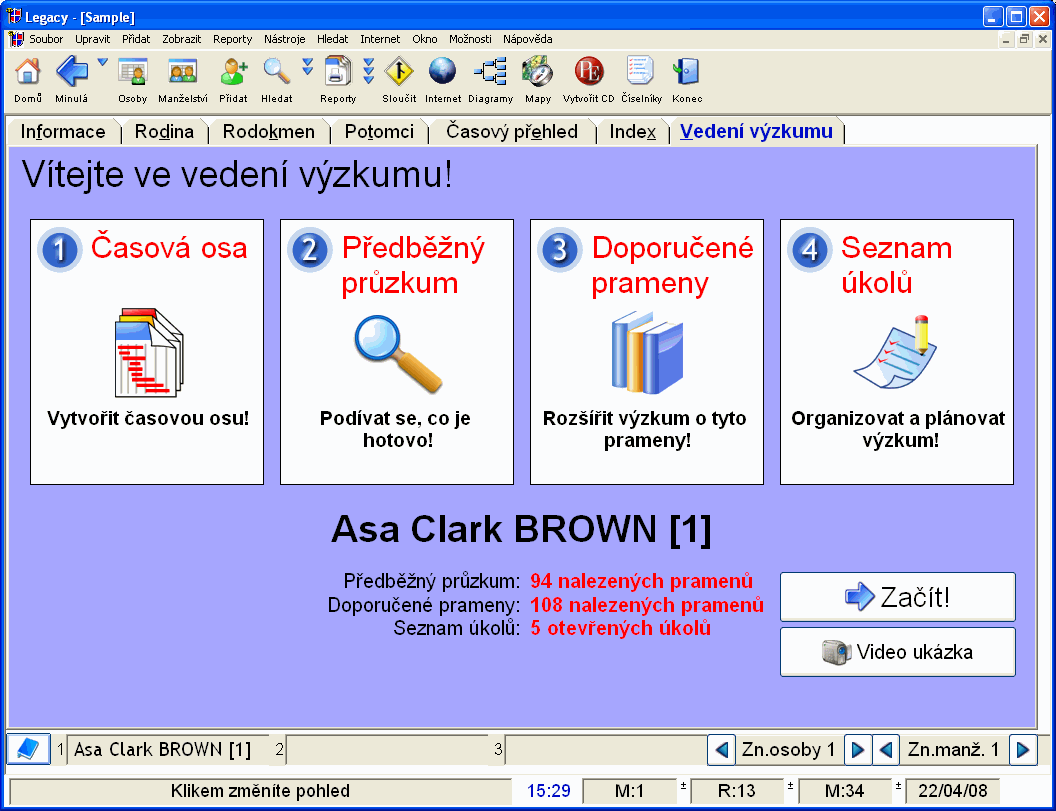Viewport: 1056px width, 811px height.
Task: Open the Nápověda menu
Action: coord(527,39)
